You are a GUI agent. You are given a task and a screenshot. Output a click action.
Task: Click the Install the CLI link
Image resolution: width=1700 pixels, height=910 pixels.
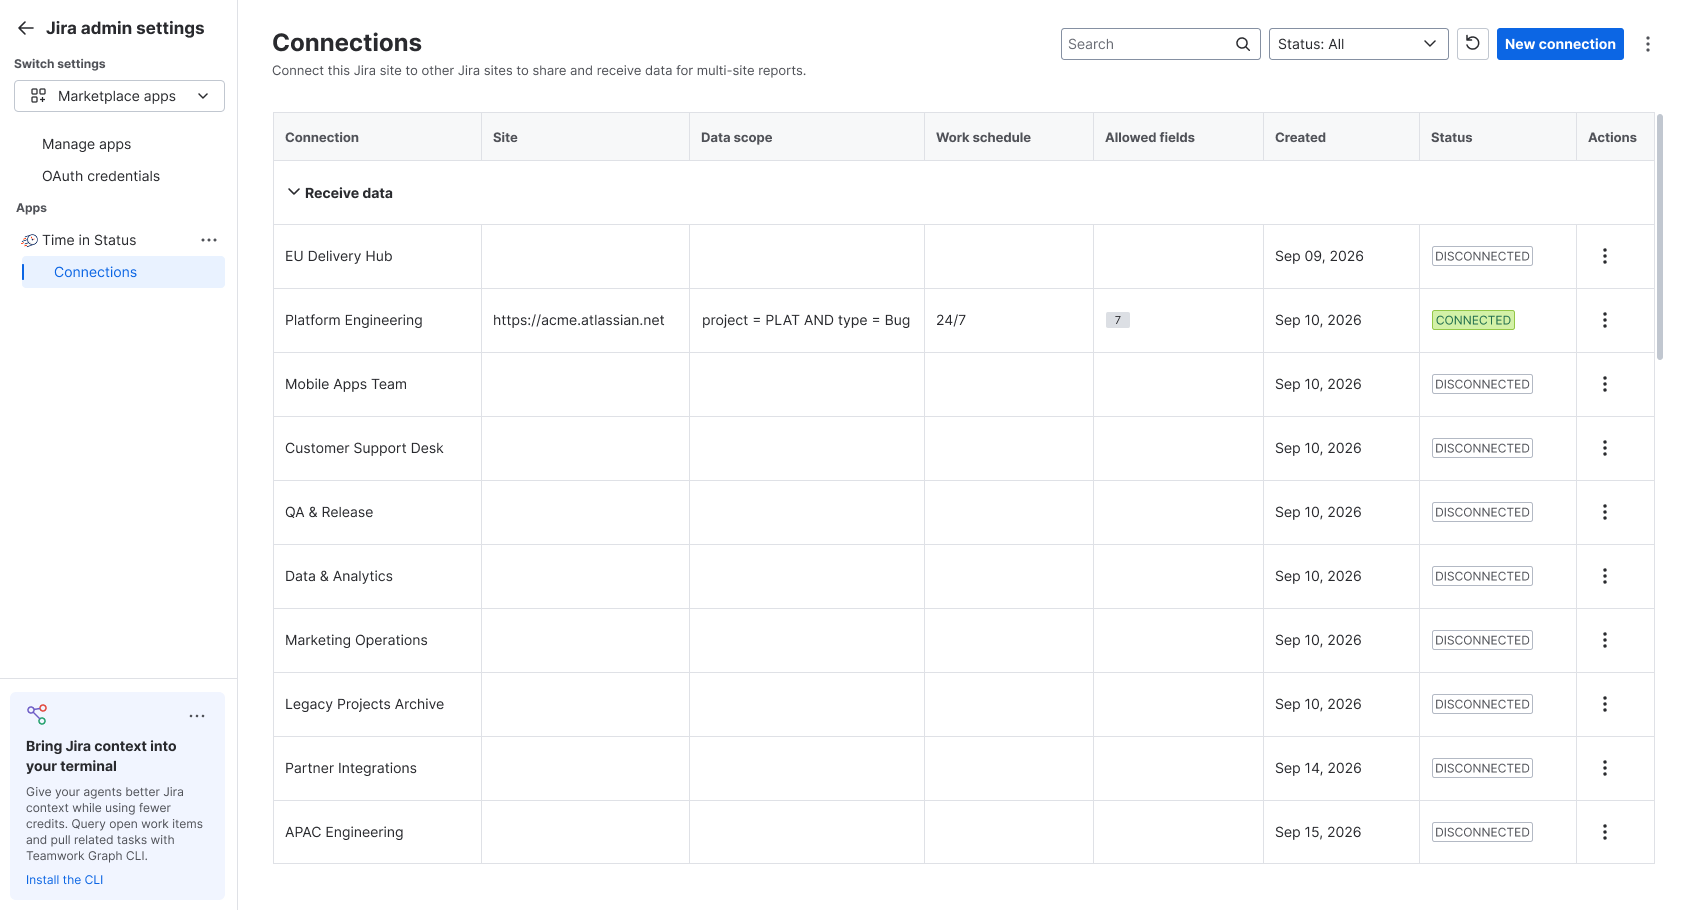(x=64, y=880)
